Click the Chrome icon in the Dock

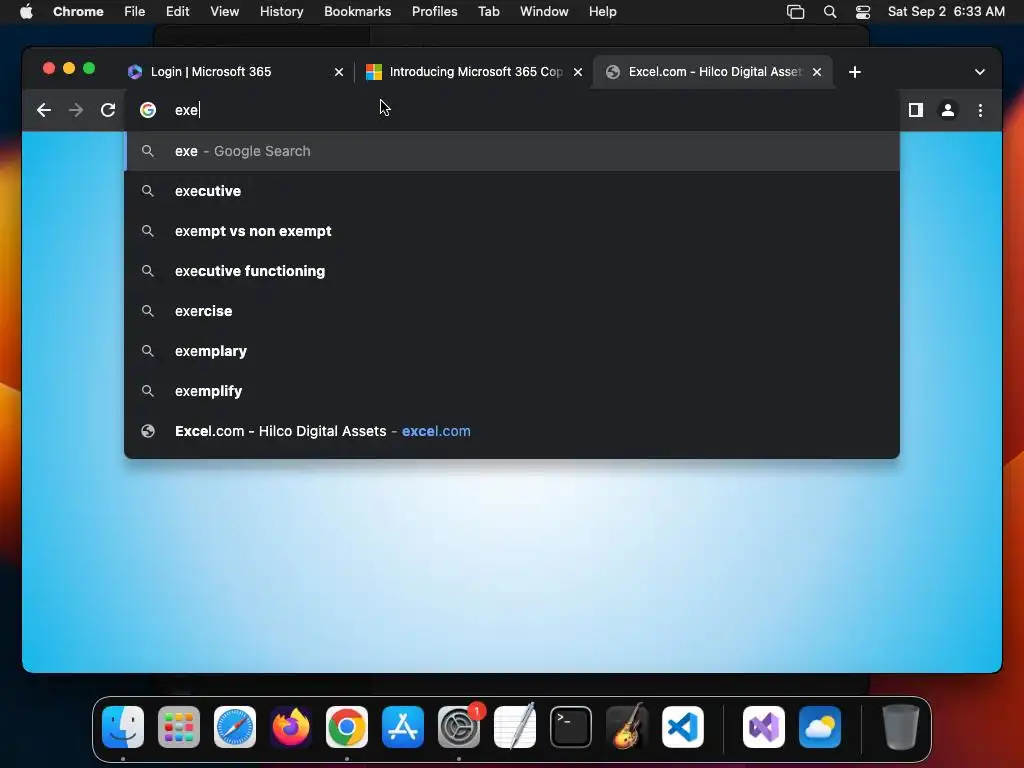347,727
